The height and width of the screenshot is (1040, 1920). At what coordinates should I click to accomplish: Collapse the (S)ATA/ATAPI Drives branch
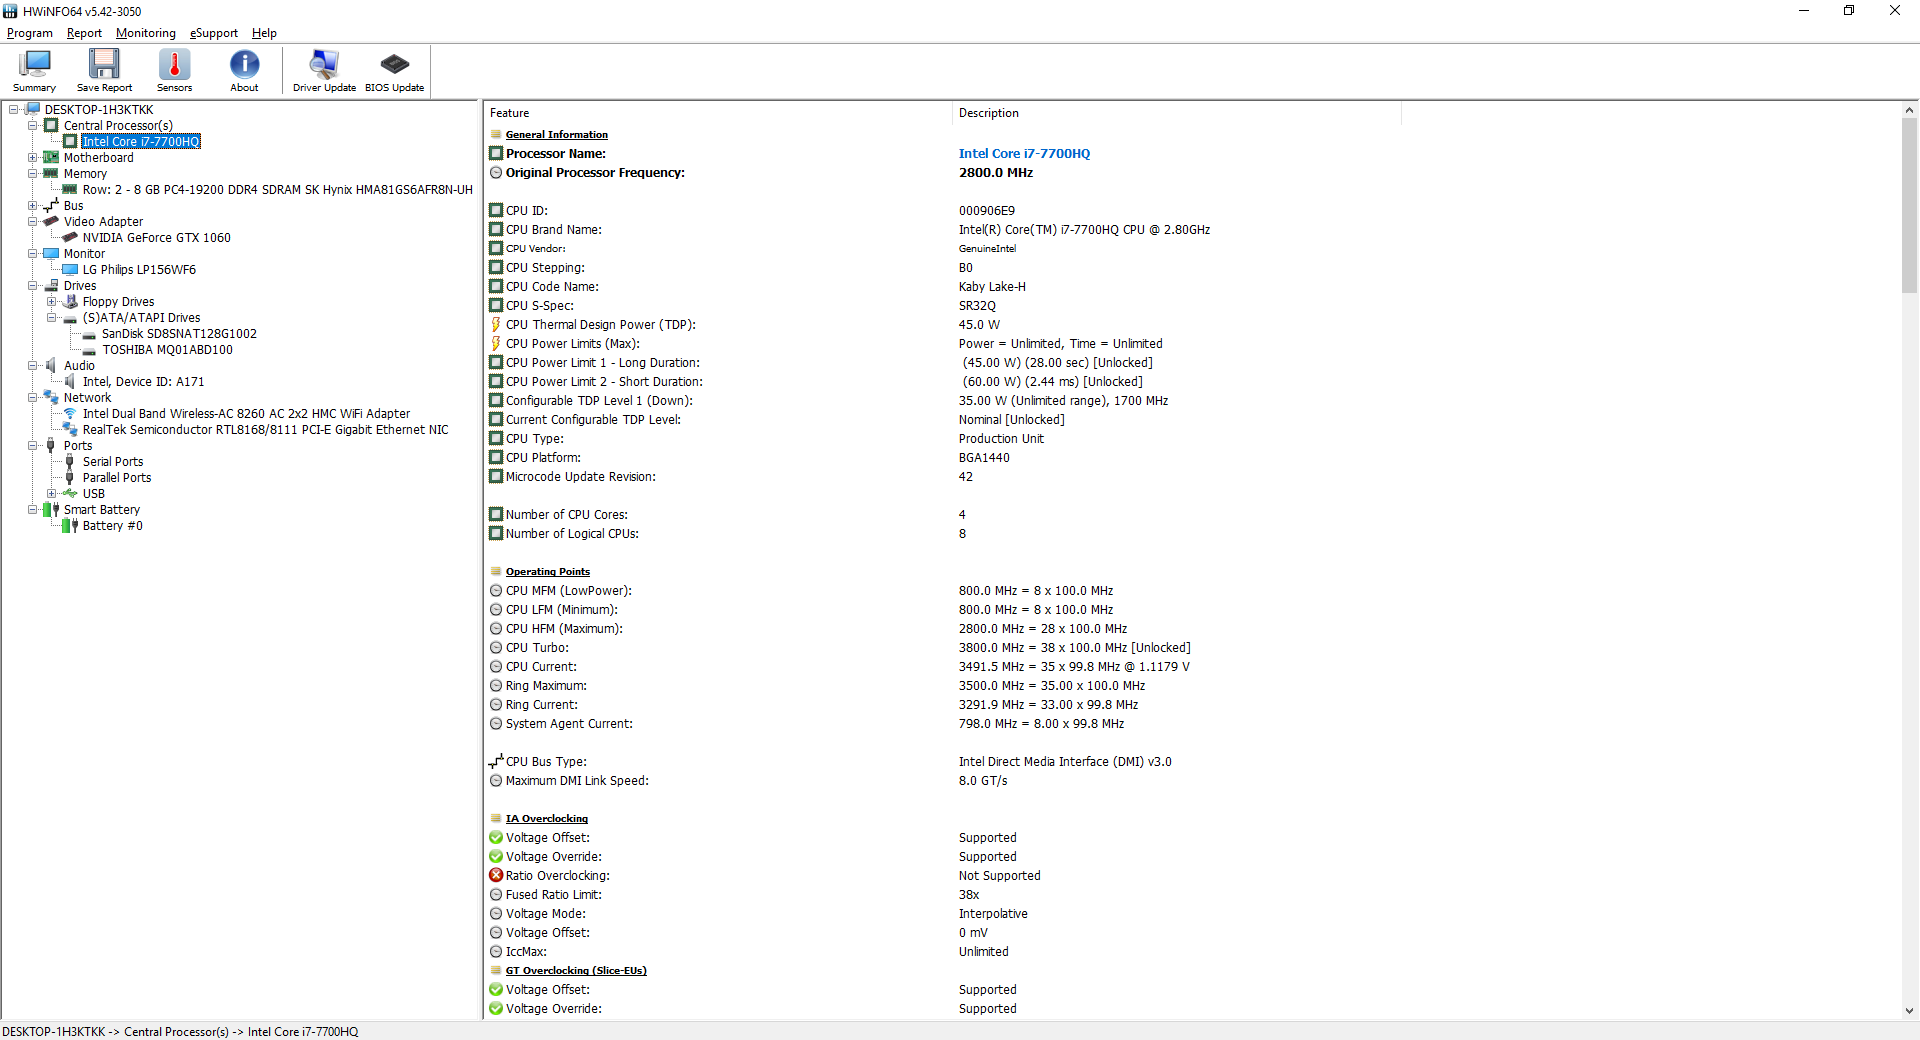coord(51,317)
